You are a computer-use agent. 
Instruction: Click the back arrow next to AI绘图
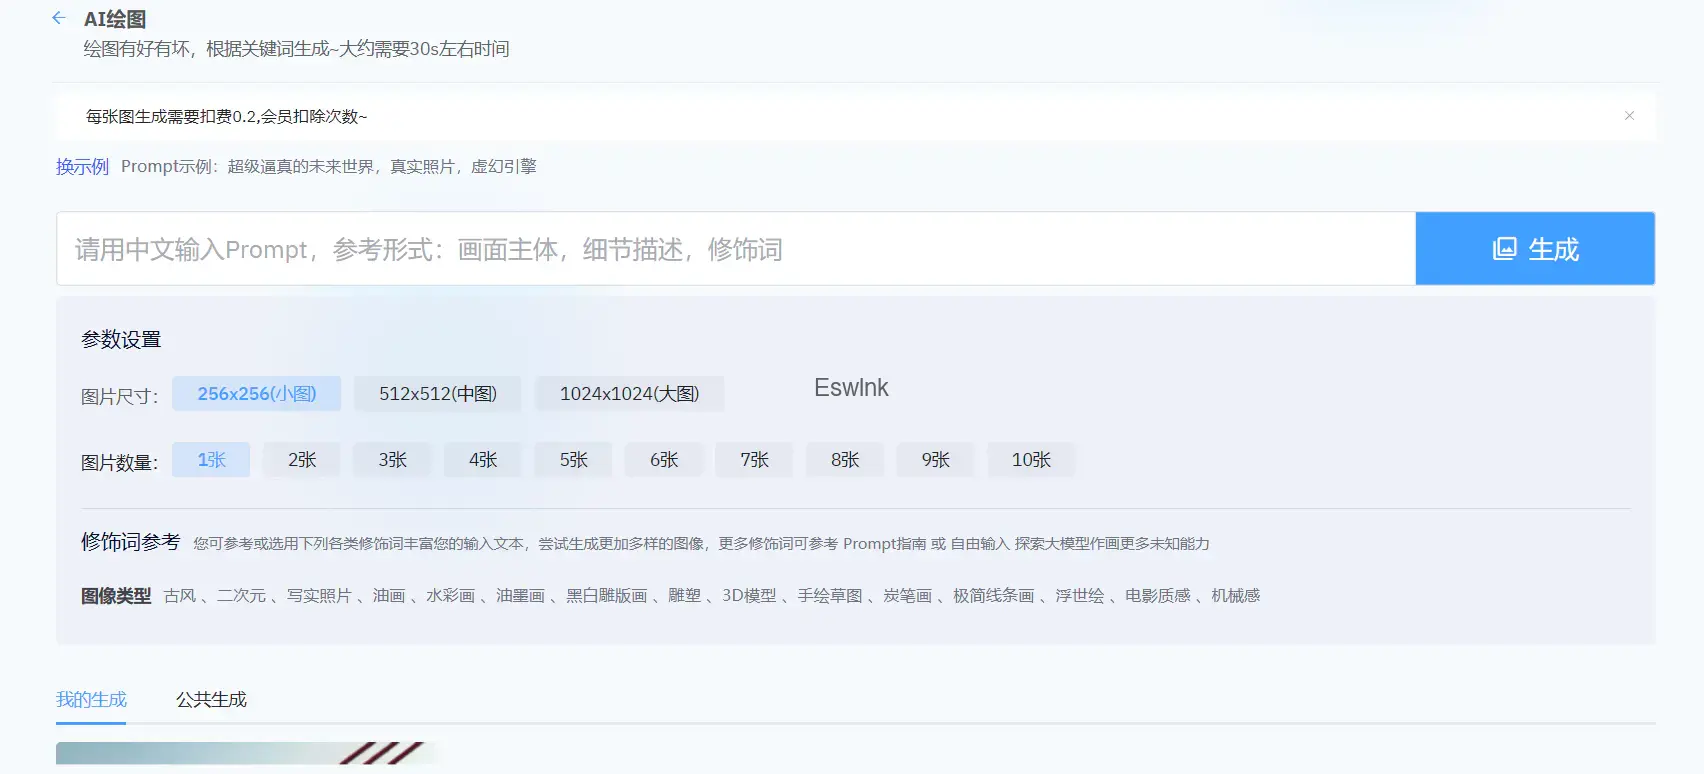[59, 18]
